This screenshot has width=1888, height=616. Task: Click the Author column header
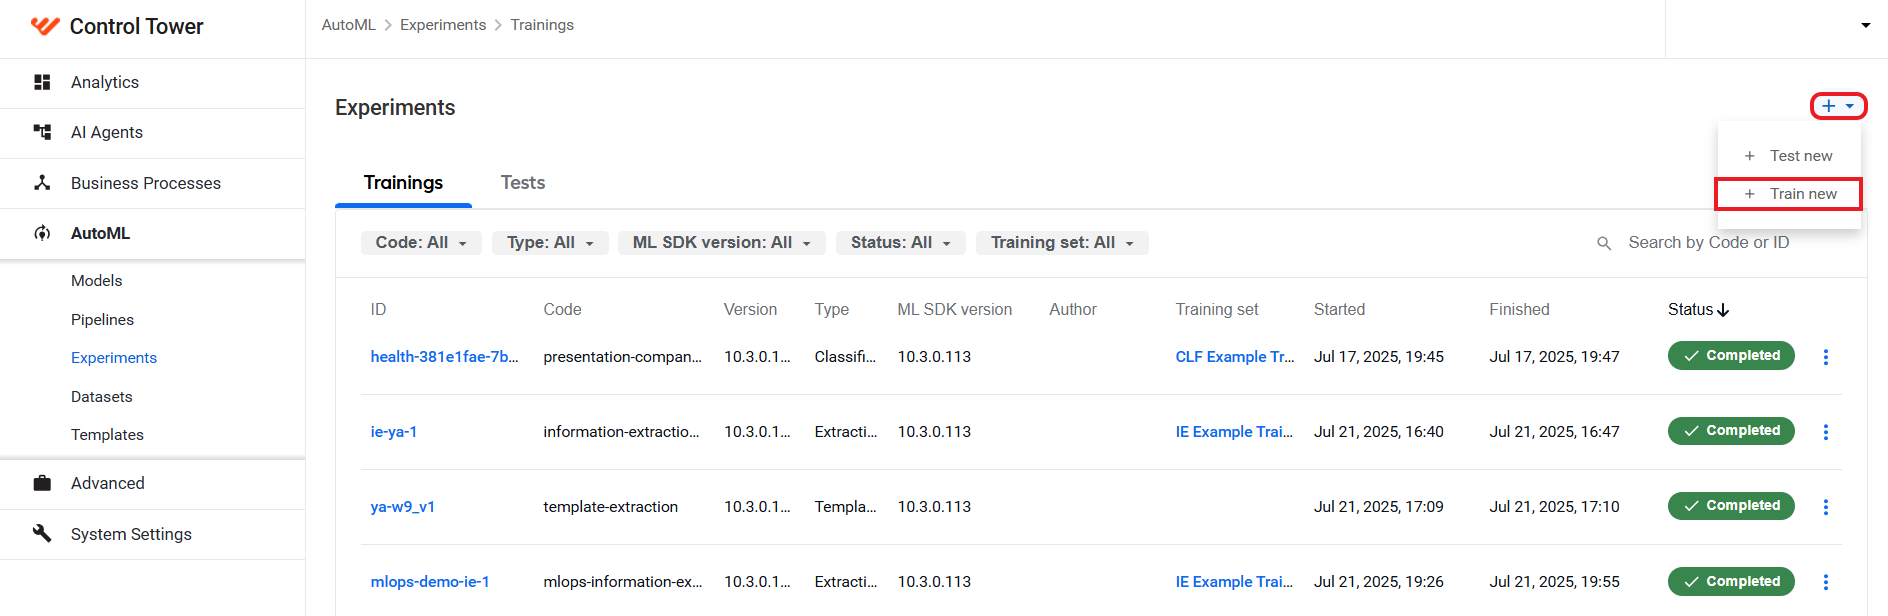pyautogui.click(x=1073, y=310)
